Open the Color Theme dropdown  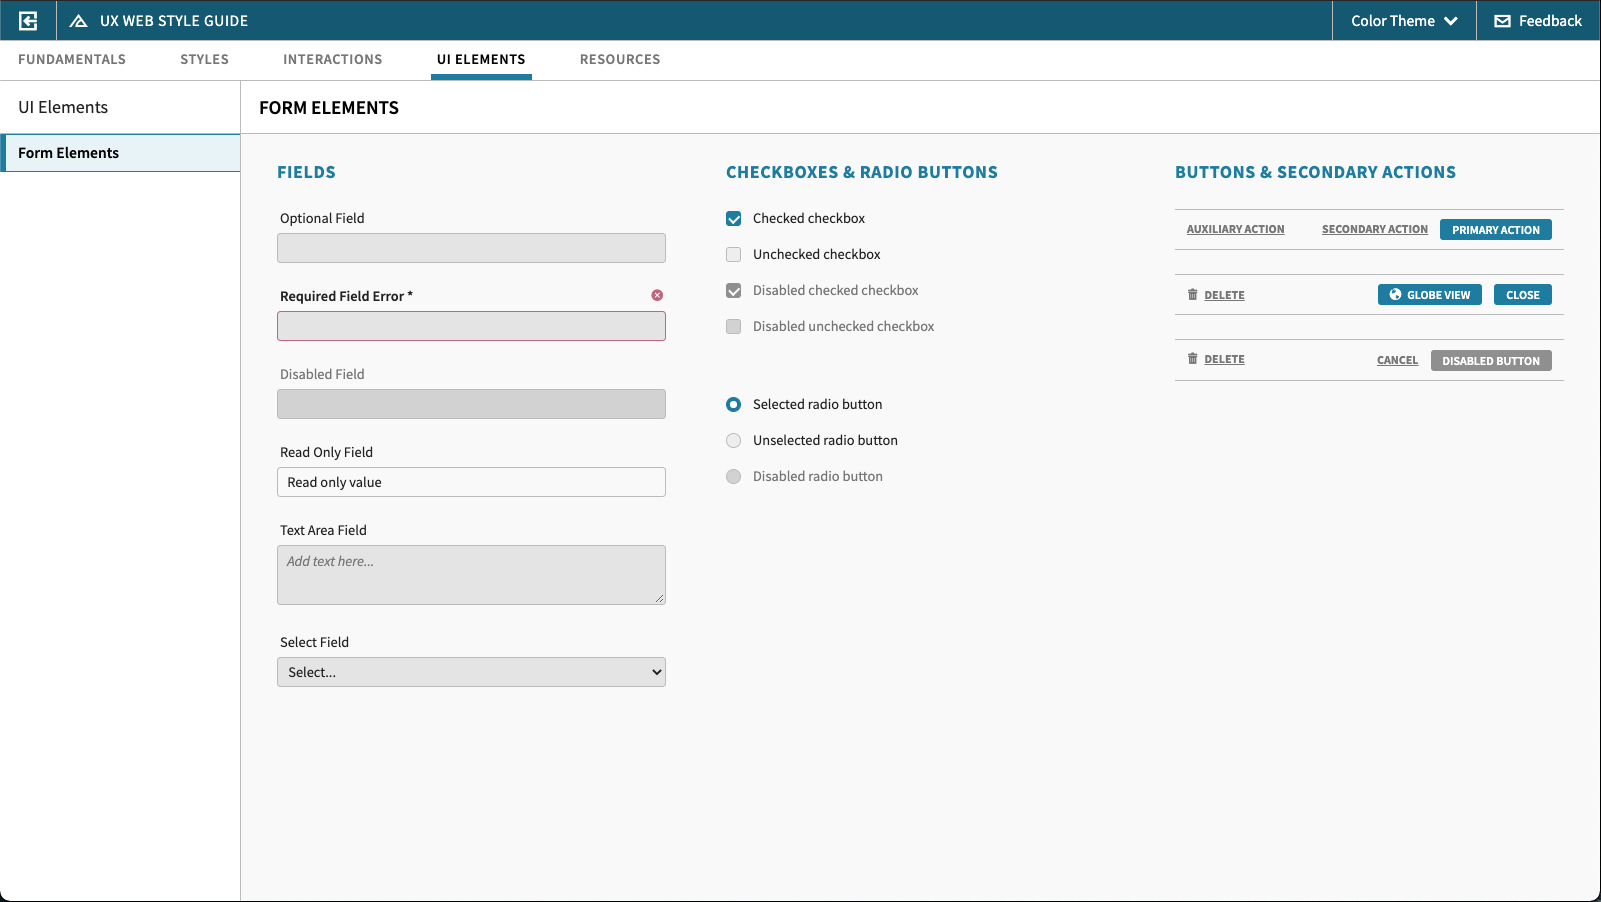[x=1403, y=21]
